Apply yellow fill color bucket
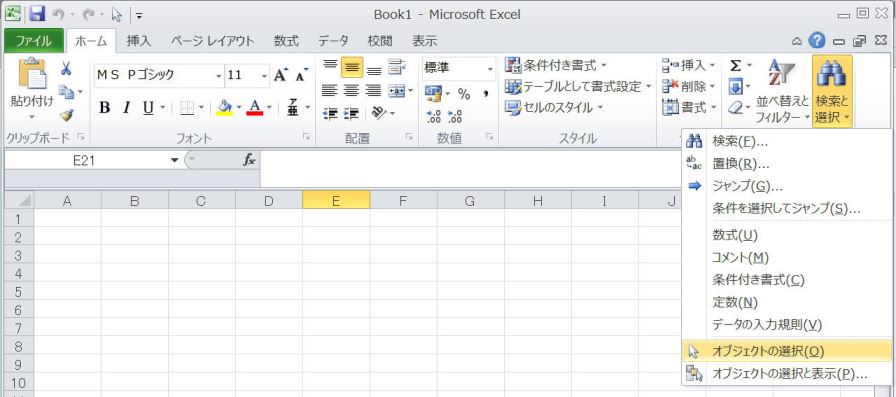The width and height of the screenshot is (896, 397). click(225, 108)
